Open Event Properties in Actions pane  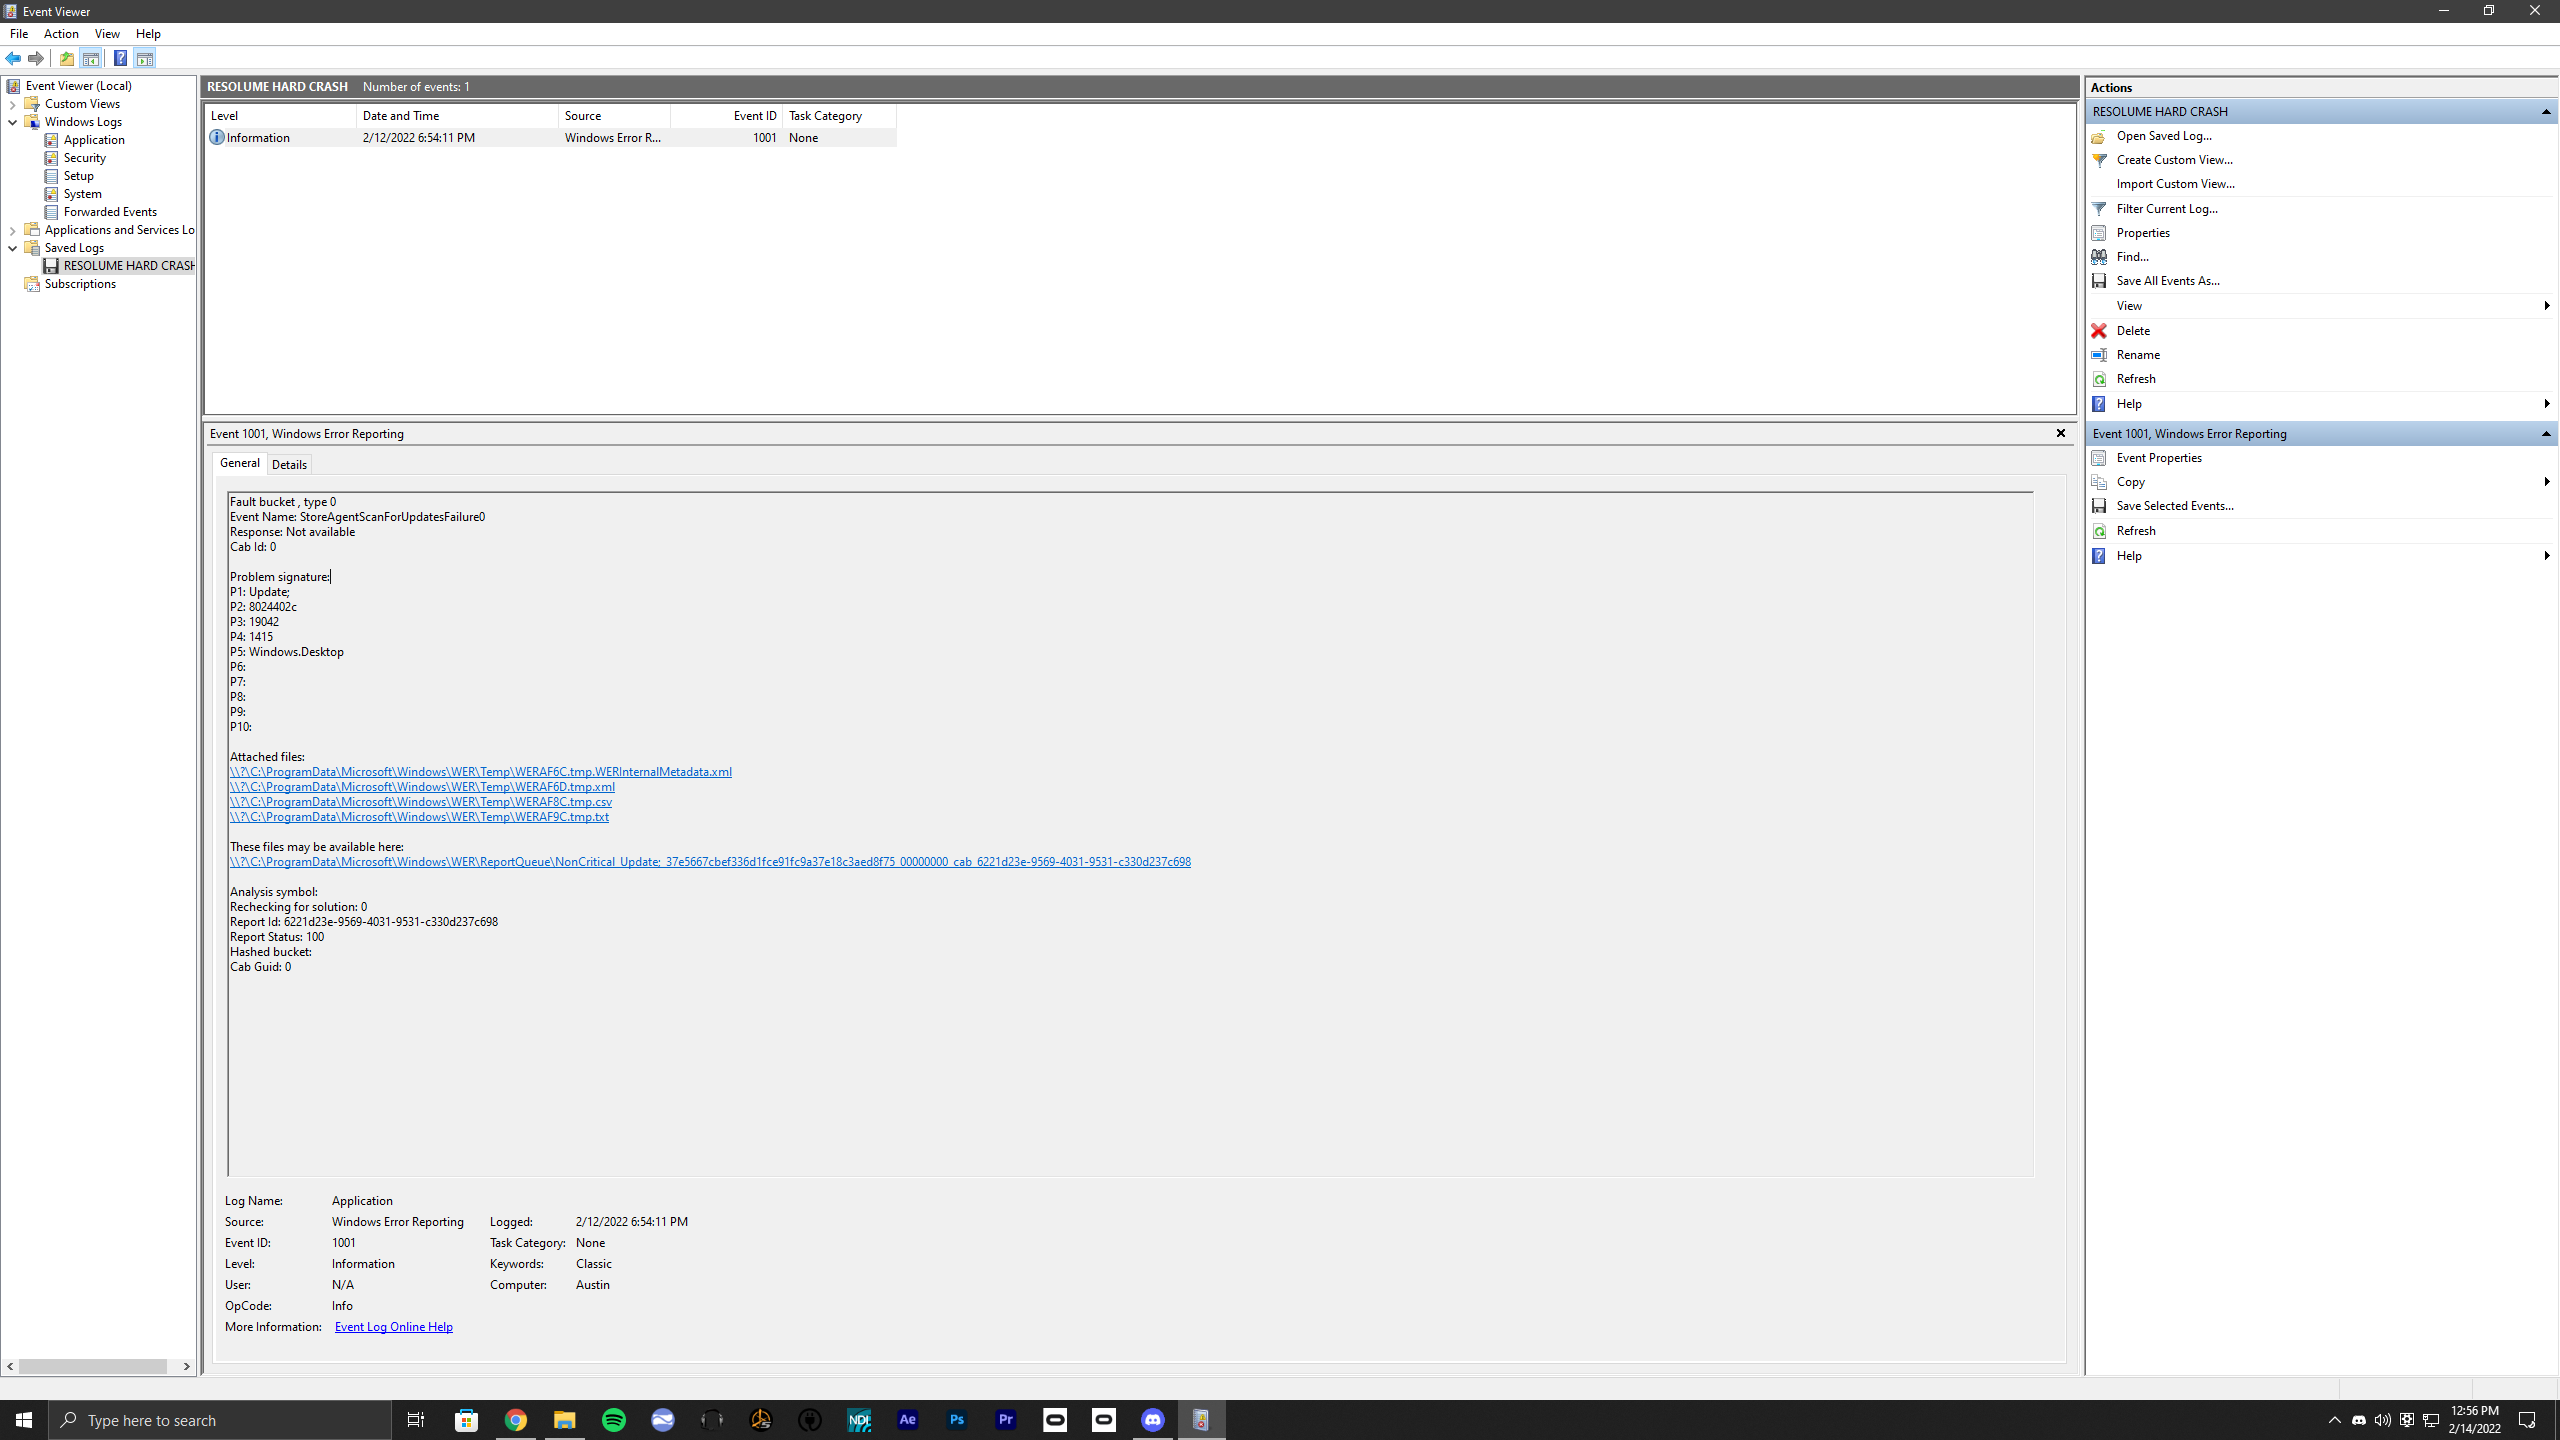[x=2158, y=458]
